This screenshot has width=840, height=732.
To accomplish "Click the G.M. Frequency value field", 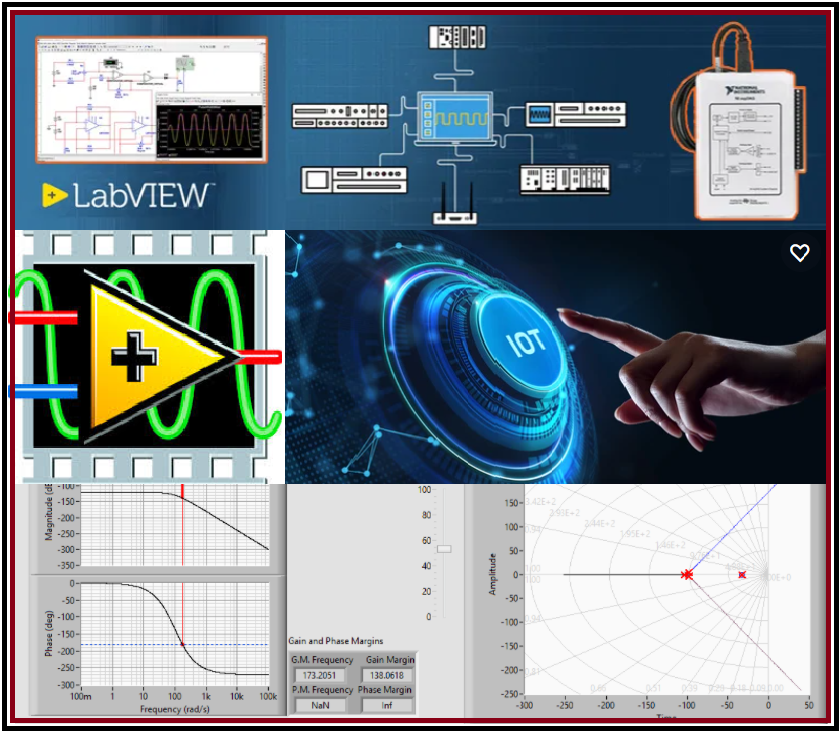I will point(321,676).
